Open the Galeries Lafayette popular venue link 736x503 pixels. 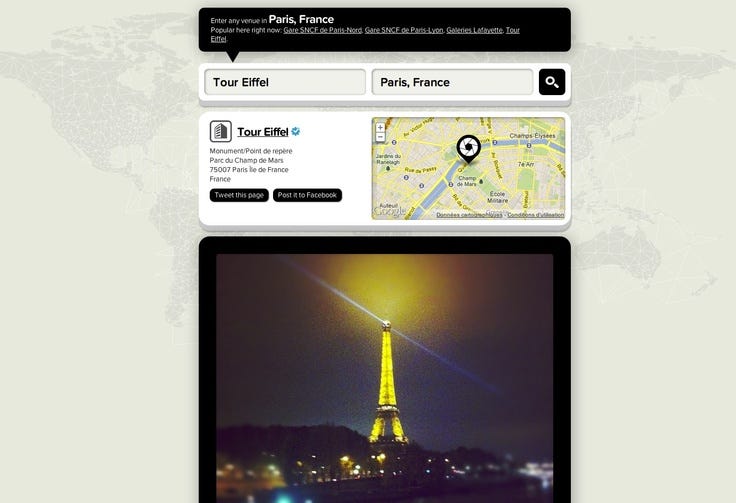pos(475,30)
